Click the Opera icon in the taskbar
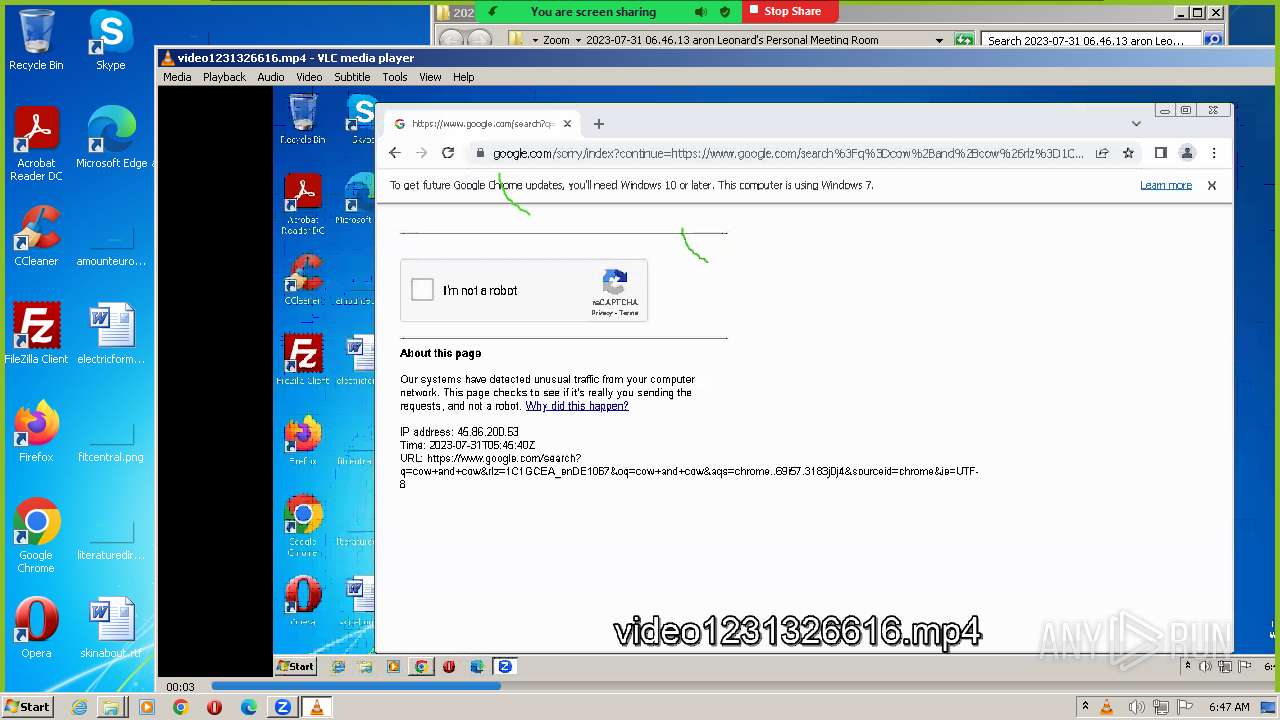The width and height of the screenshot is (1280, 720). (x=214, y=707)
